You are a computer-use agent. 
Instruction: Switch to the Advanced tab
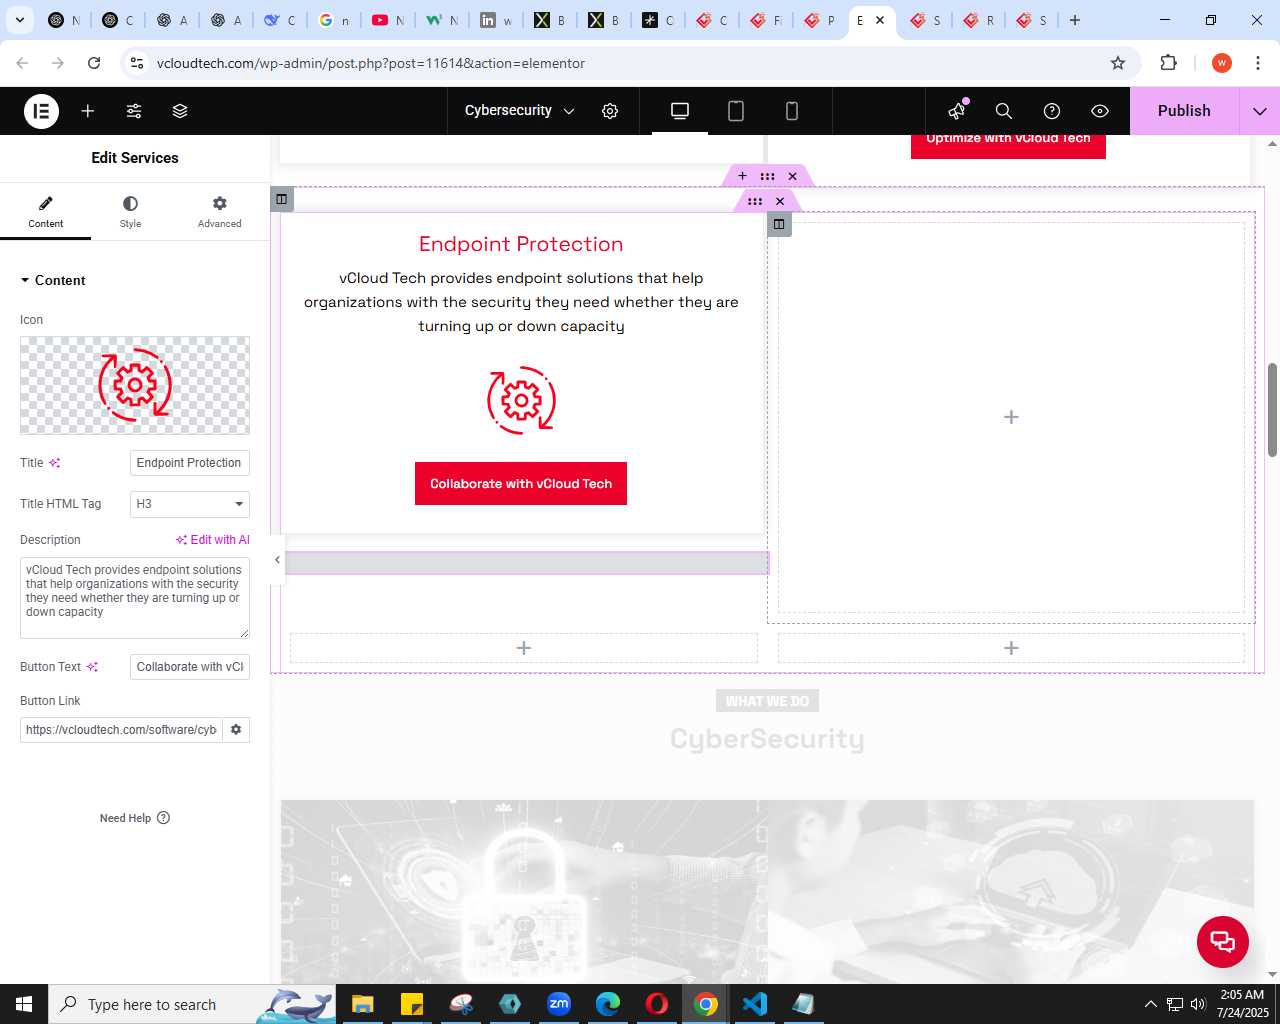219,212
